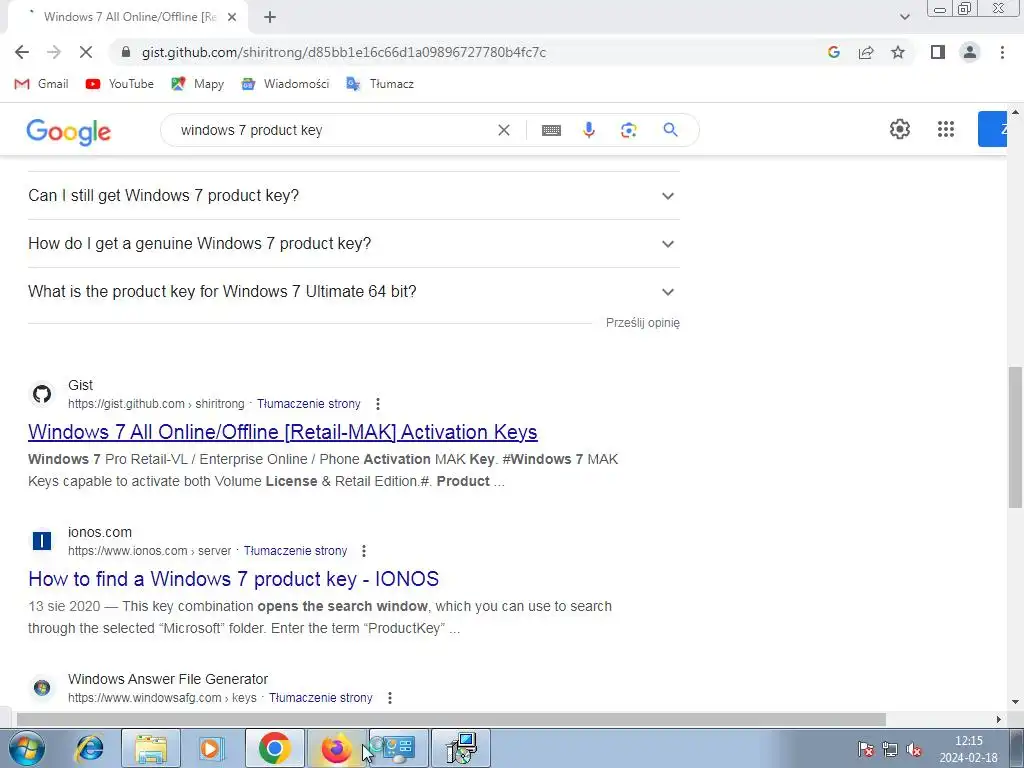This screenshot has width=1024, height=768.
Task: Open Windows Media Player from taskbar
Action: (x=211, y=748)
